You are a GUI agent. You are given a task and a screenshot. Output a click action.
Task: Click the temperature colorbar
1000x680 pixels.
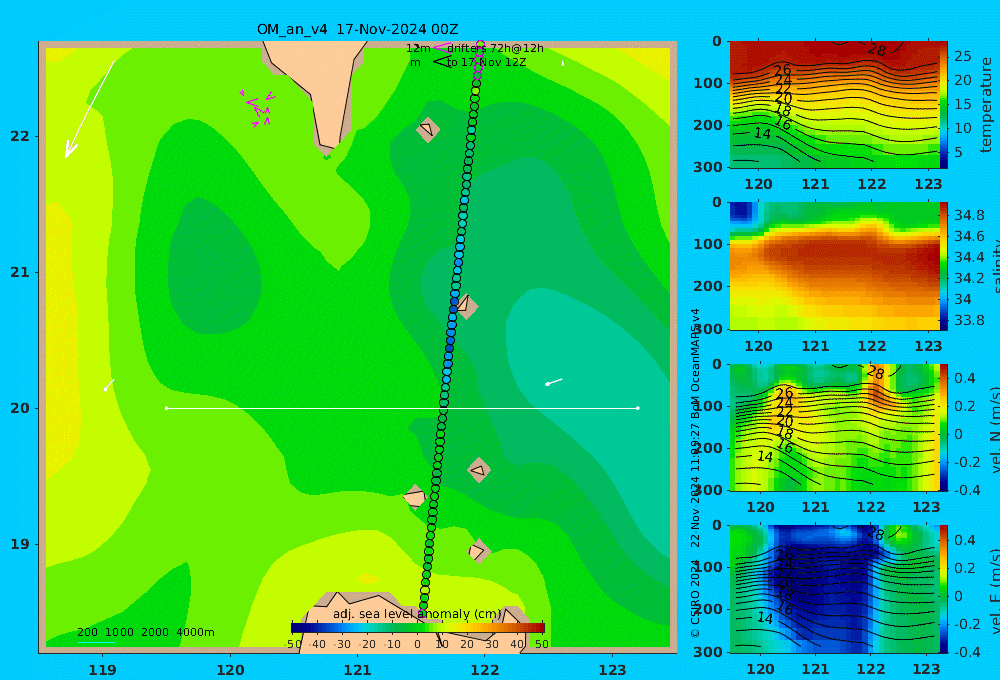coord(944,105)
